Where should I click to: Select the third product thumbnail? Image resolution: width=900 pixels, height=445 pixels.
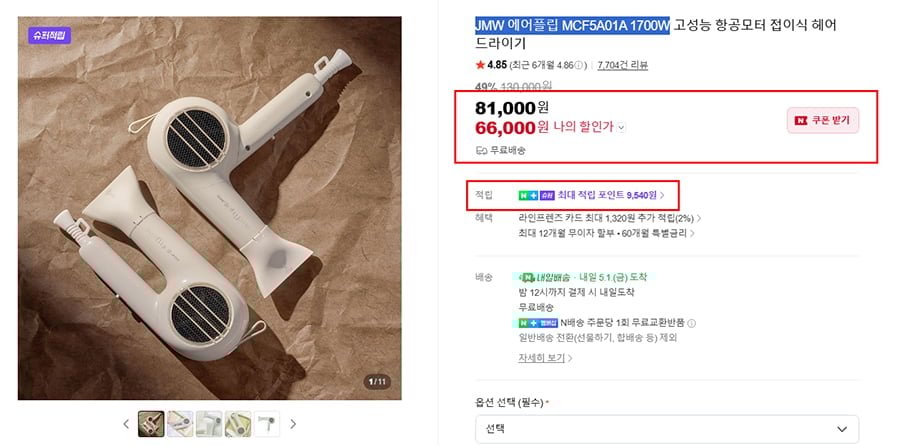pos(209,424)
